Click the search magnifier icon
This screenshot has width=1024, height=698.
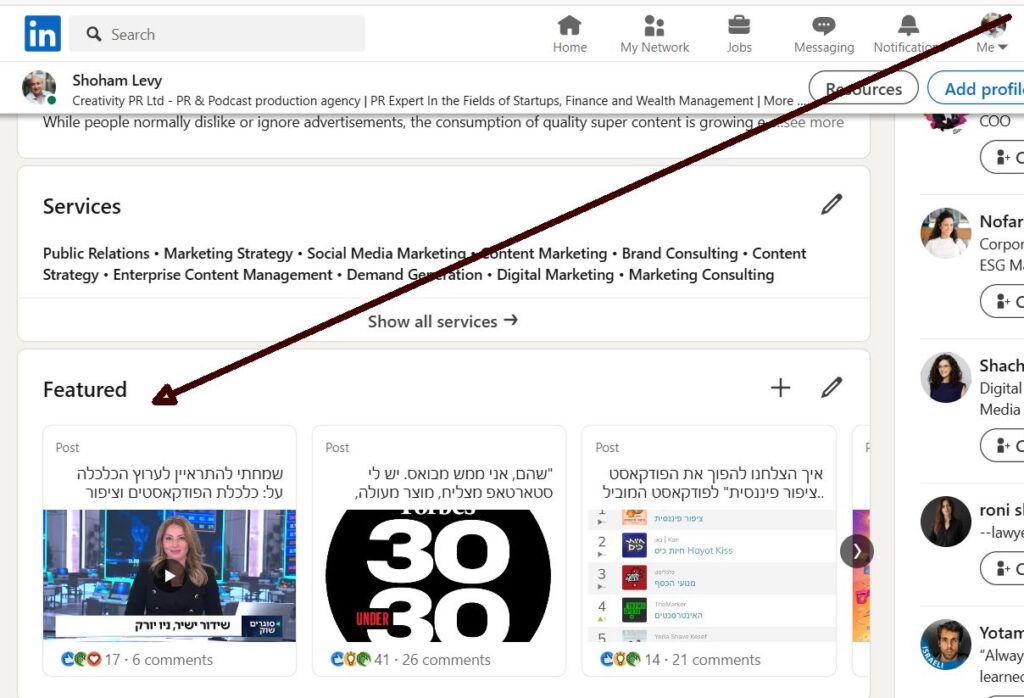(93, 34)
